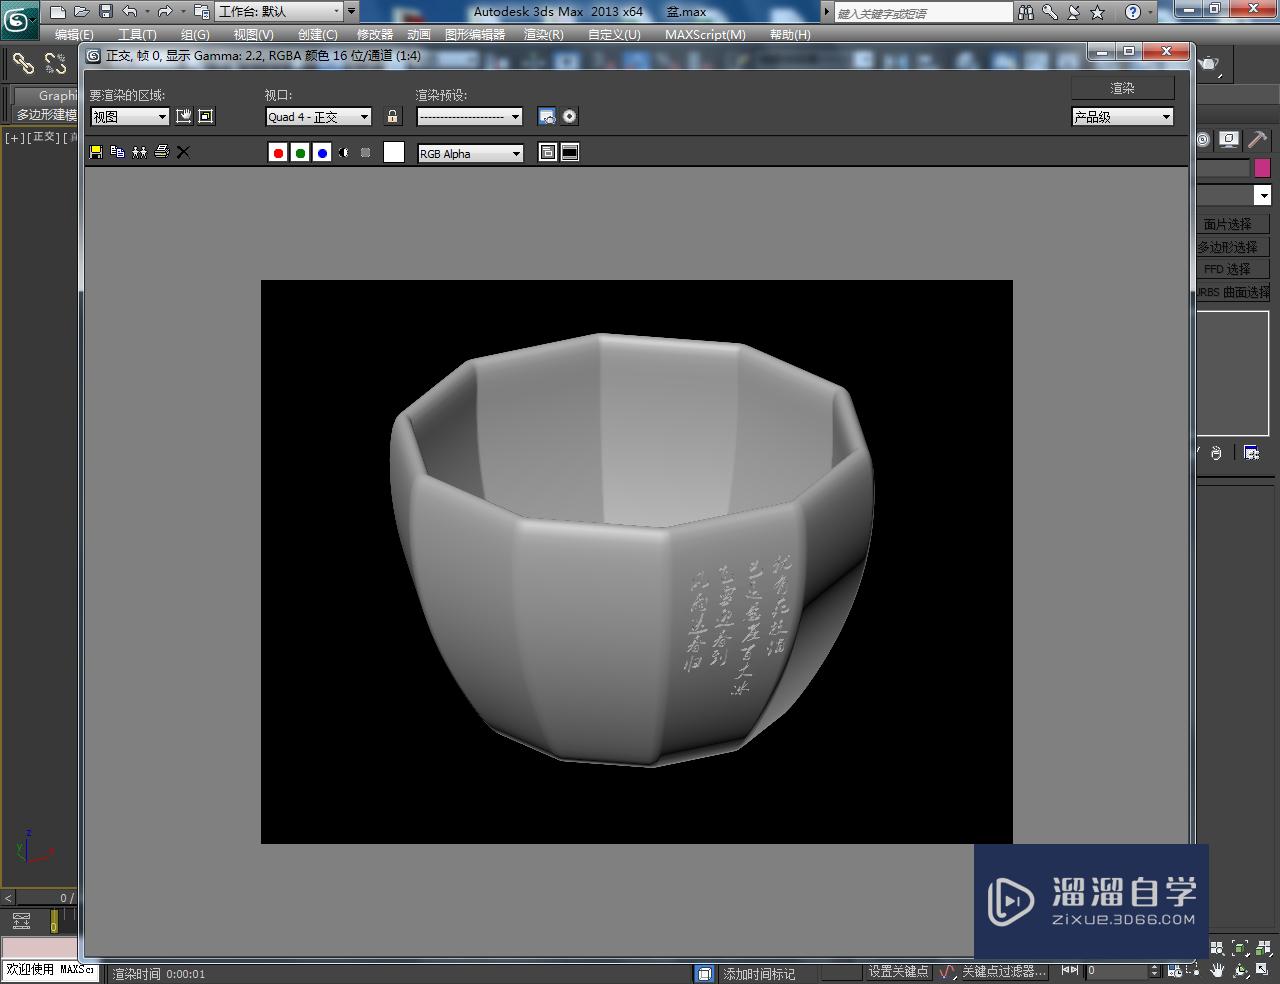Copy rendered image via clipboard icon
Viewport: 1280px width, 984px height.
[x=118, y=152]
